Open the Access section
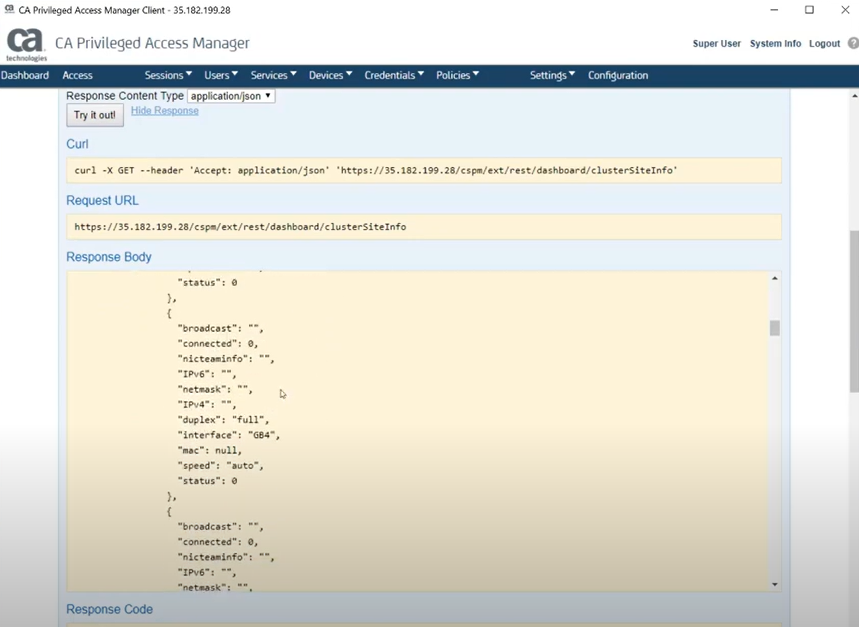The height and width of the screenshot is (627, 859). [77, 74]
